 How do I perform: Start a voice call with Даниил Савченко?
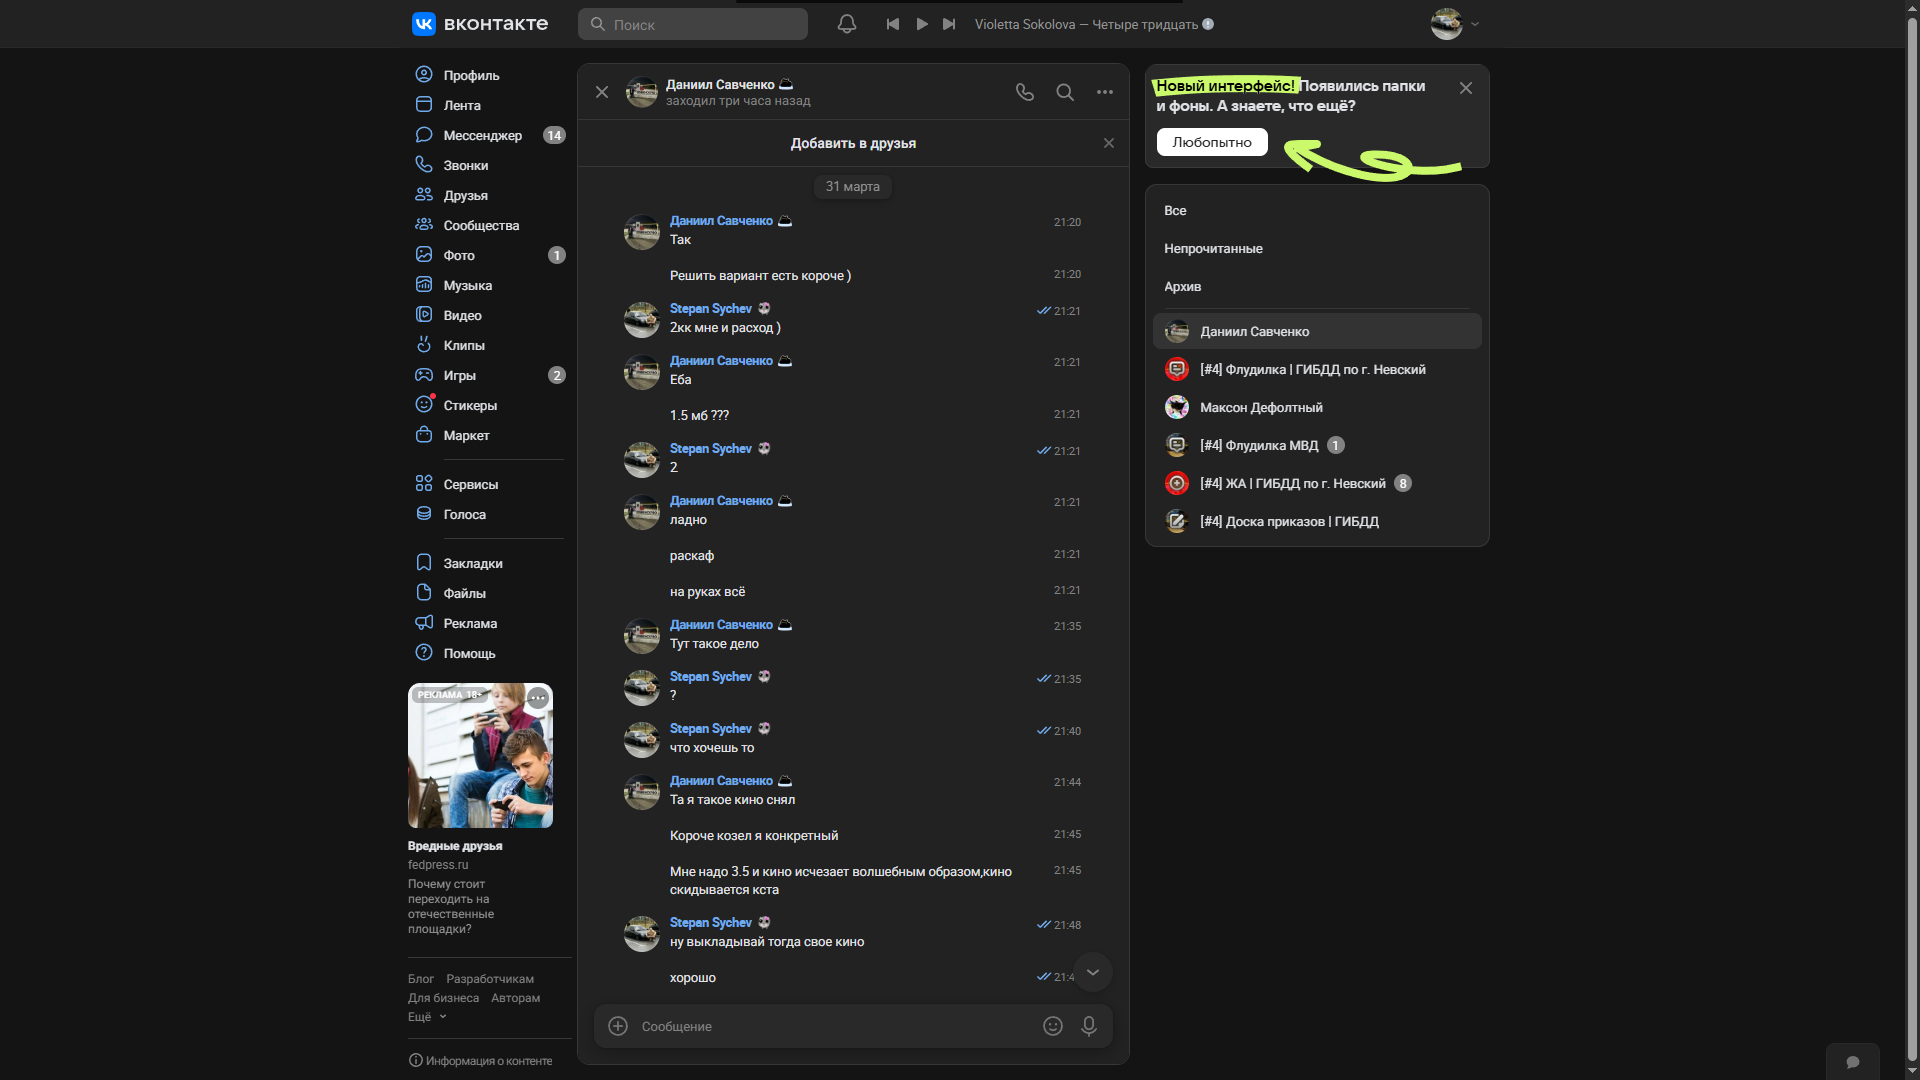[1024, 92]
